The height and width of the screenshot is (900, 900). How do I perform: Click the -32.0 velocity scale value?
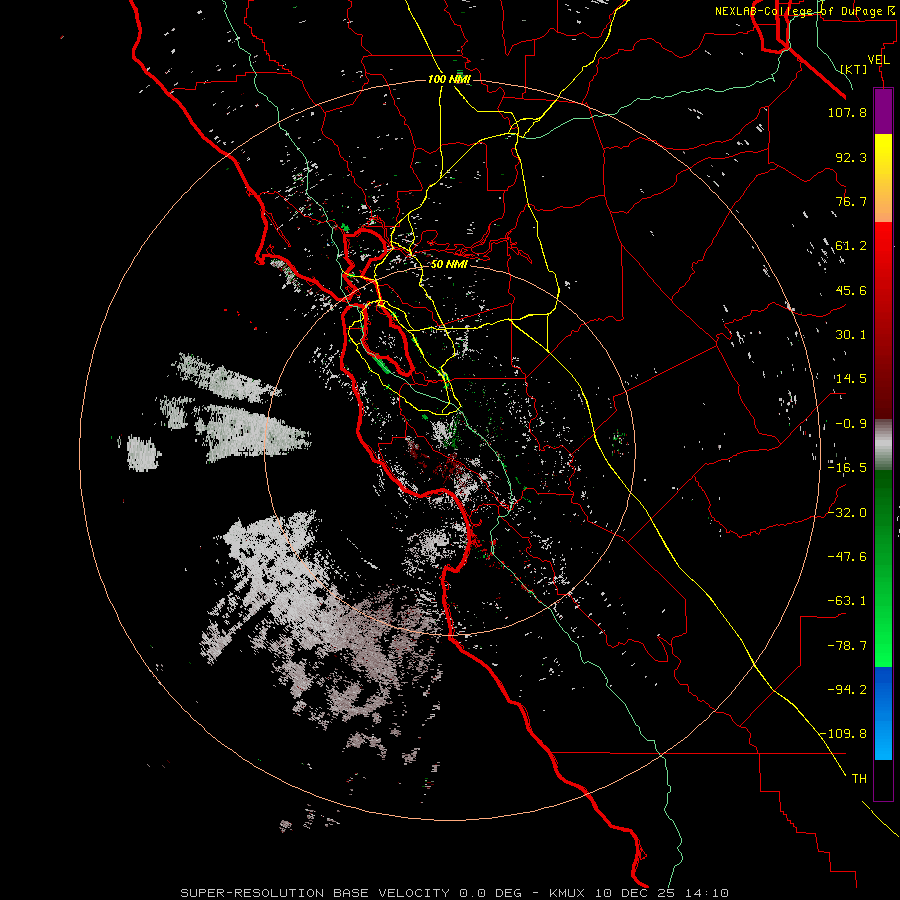tap(847, 513)
